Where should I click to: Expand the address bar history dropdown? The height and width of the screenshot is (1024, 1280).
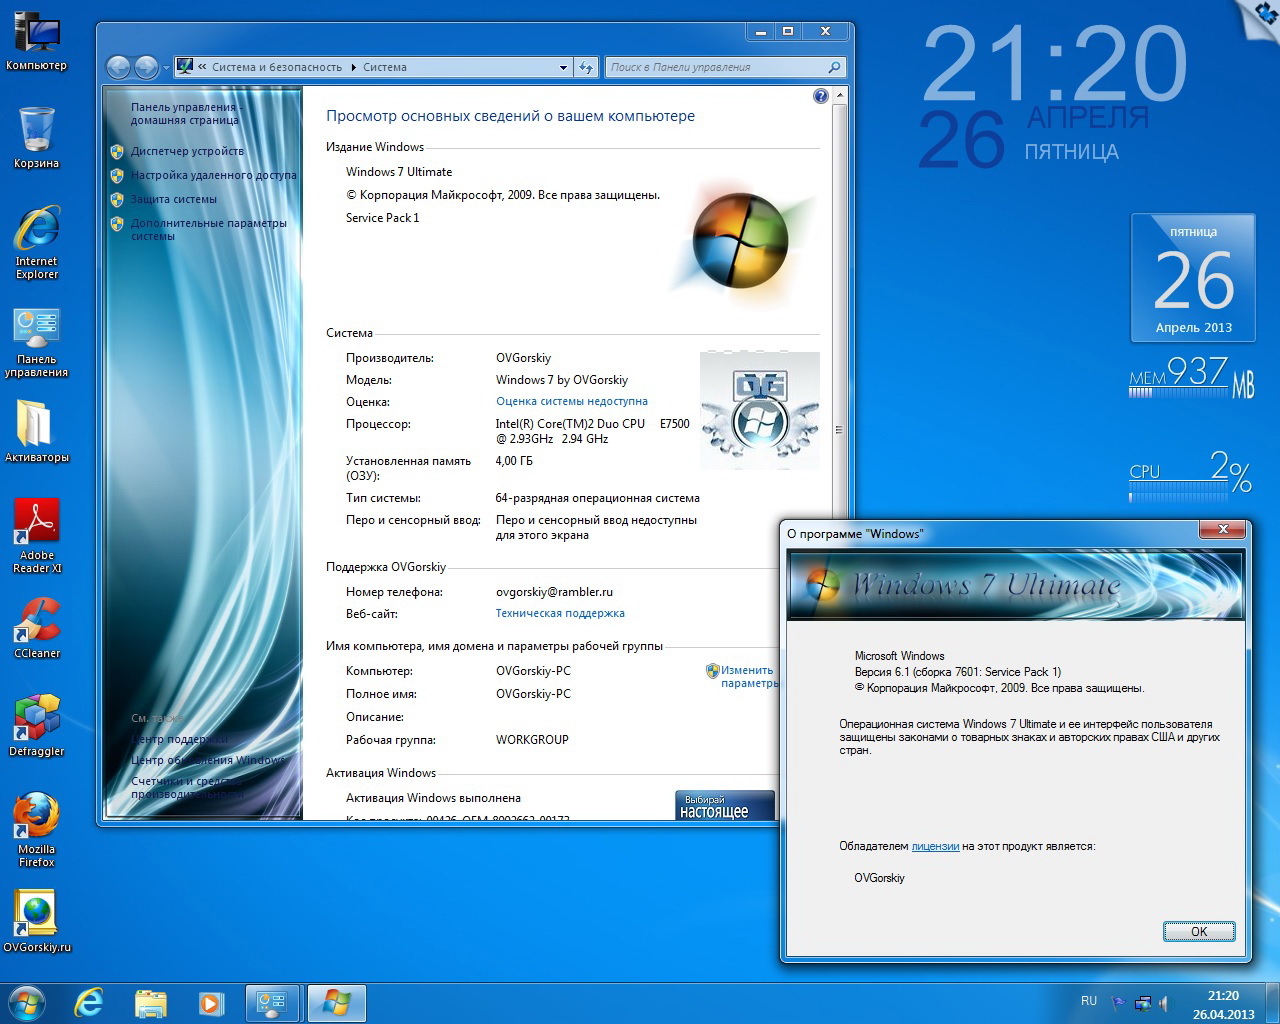click(564, 67)
